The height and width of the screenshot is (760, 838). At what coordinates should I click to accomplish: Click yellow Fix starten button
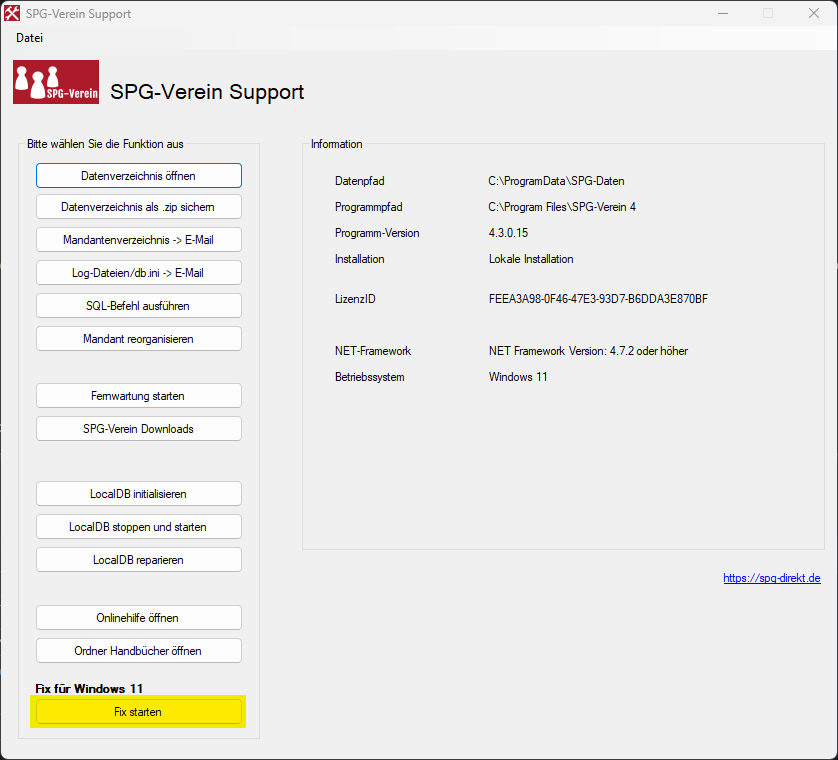pos(138,712)
